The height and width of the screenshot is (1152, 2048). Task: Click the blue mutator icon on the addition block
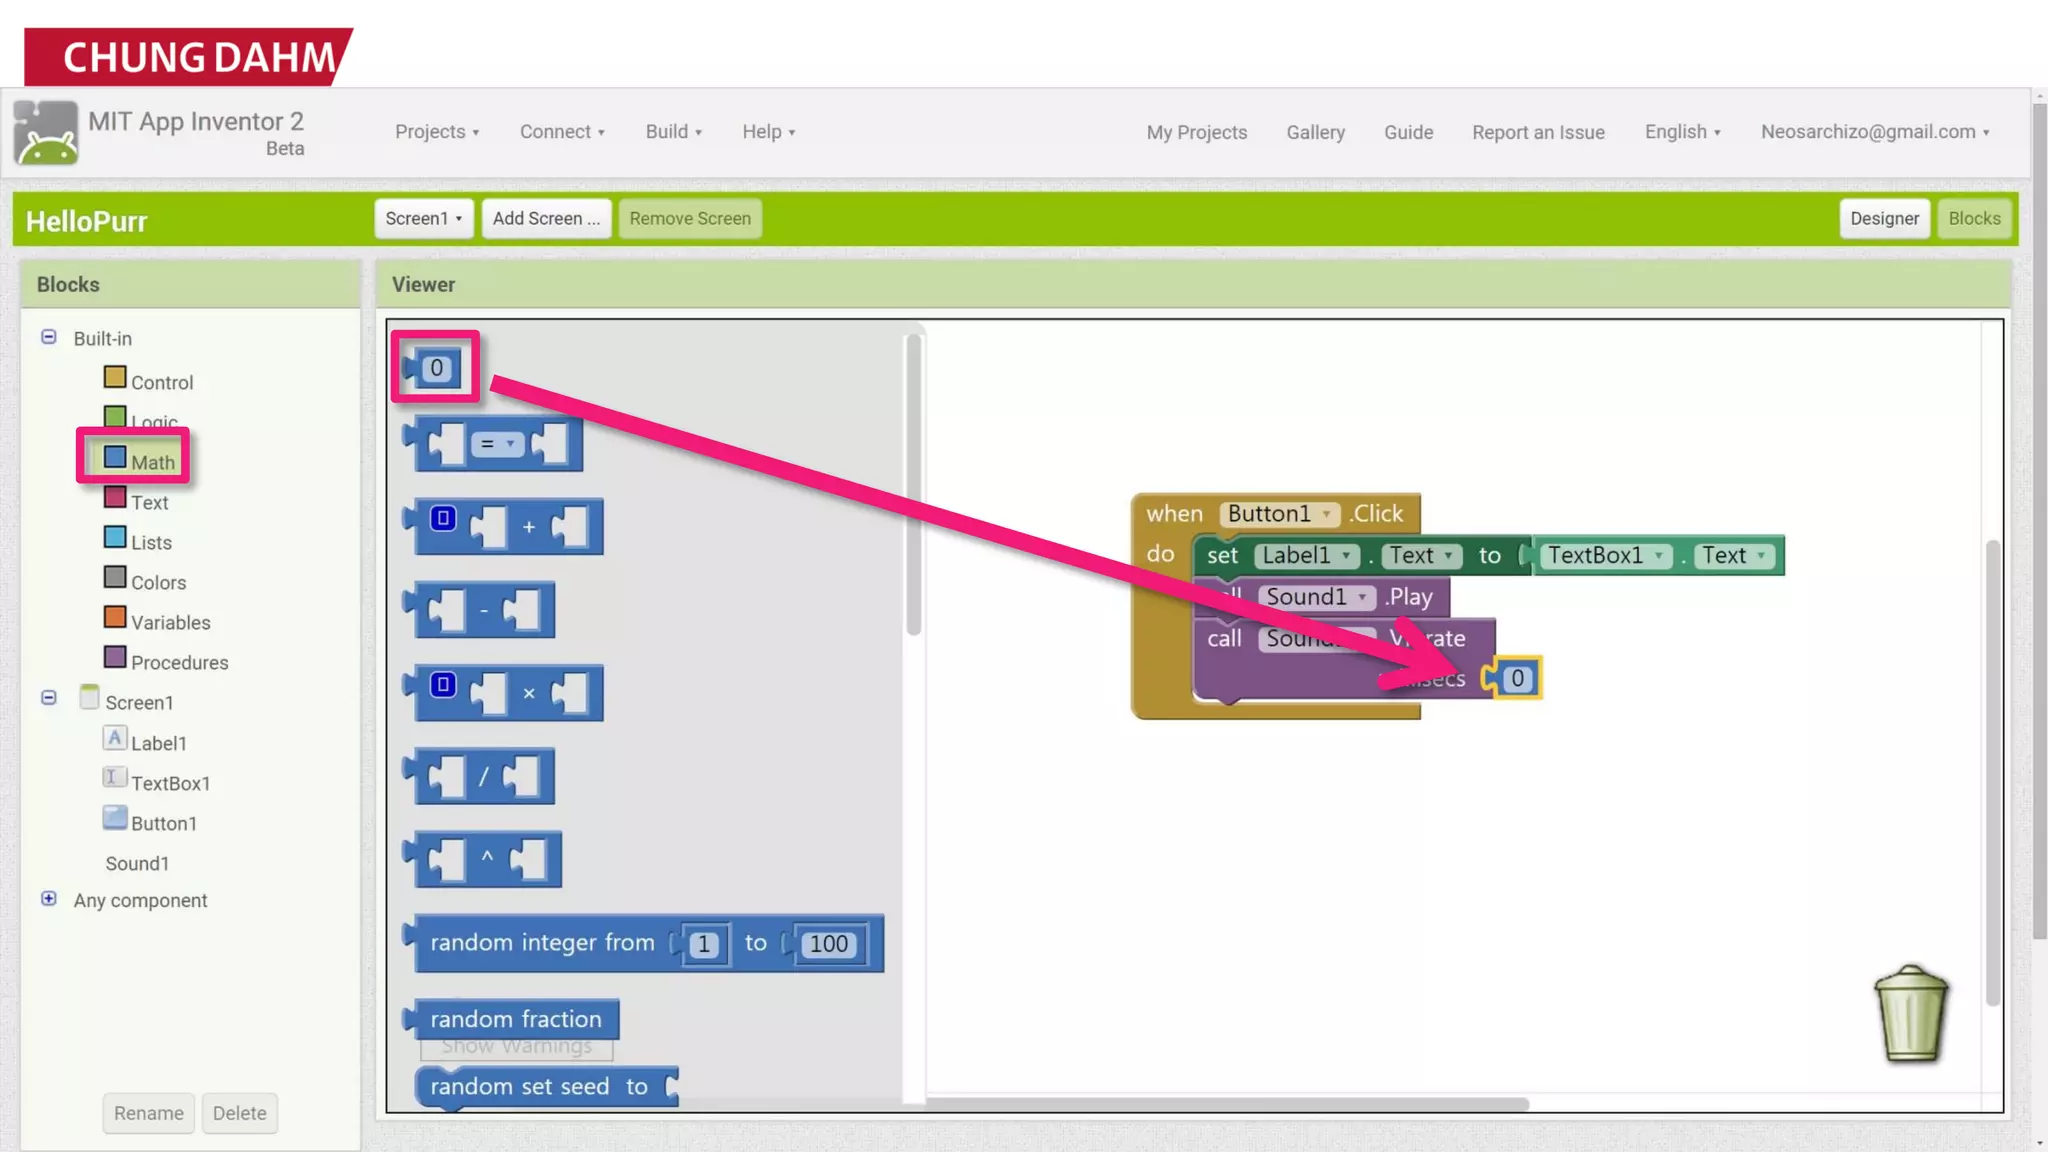tap(443, 519)
